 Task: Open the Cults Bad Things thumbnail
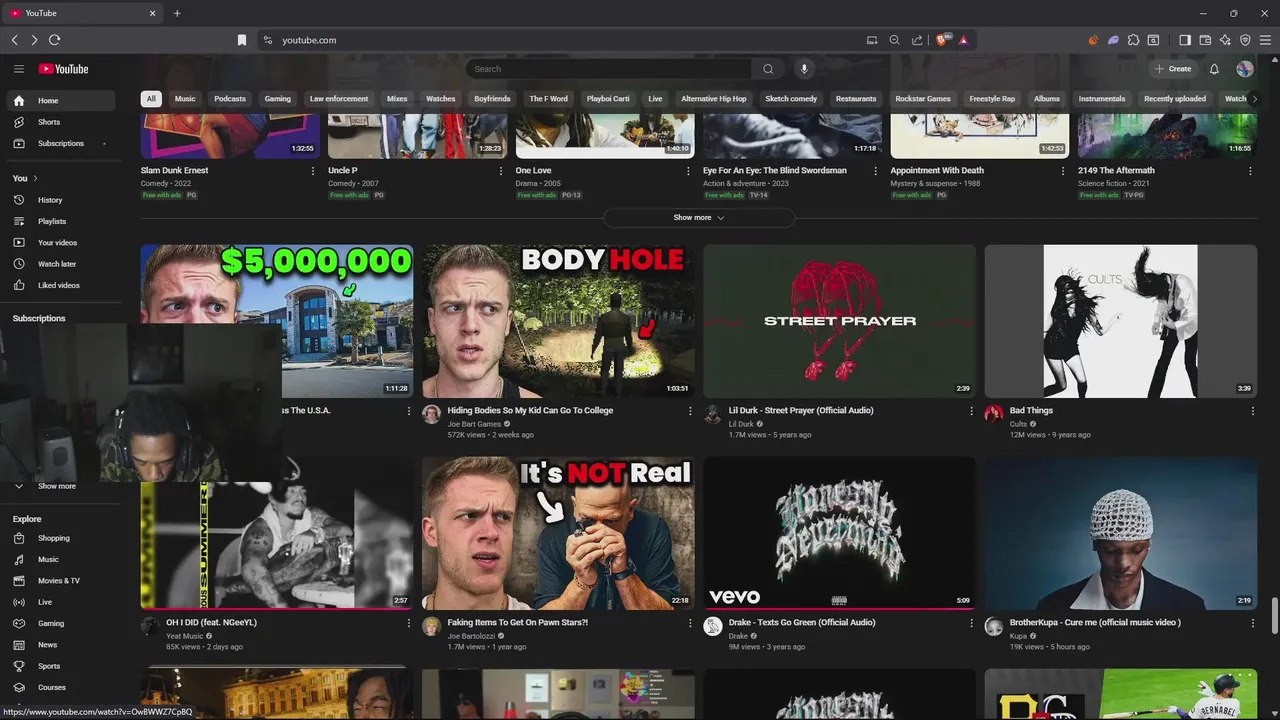(x=1121, y=321)
